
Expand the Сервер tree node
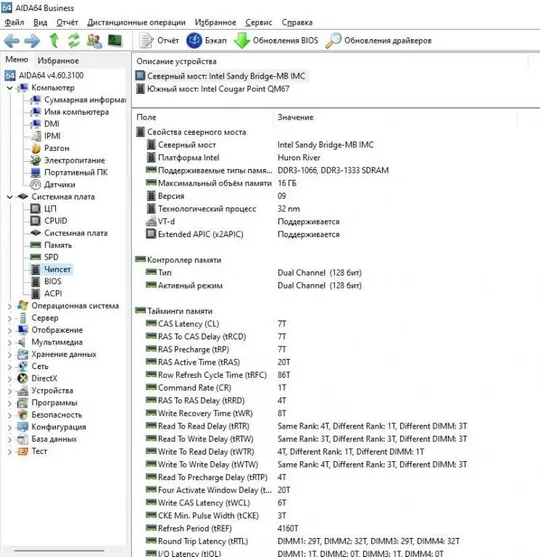click(10, 318)
